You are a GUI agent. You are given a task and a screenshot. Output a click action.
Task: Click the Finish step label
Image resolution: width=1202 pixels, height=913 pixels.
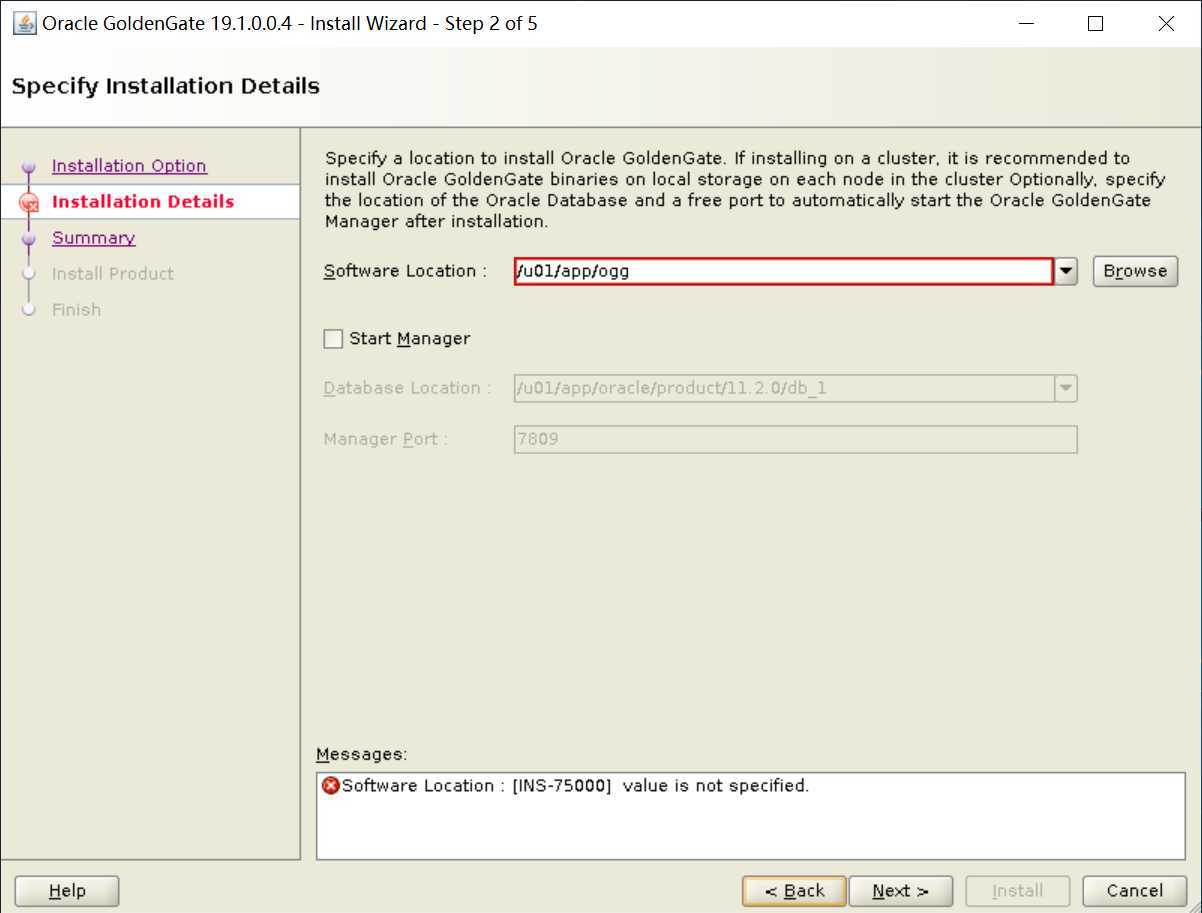point(76,310)
